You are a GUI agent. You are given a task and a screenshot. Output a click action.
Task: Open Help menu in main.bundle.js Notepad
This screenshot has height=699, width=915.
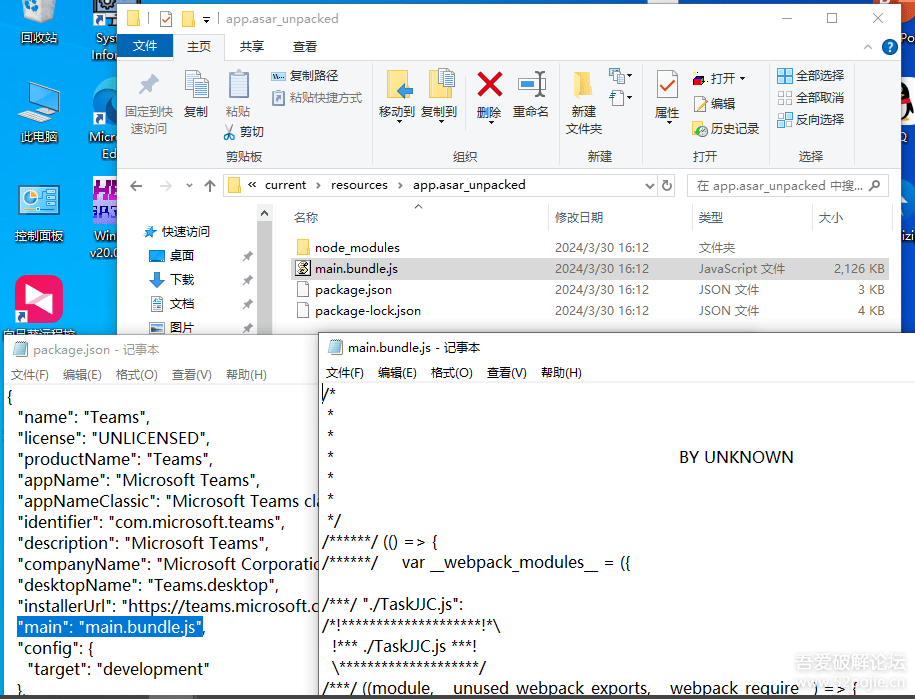coord(561,373)
